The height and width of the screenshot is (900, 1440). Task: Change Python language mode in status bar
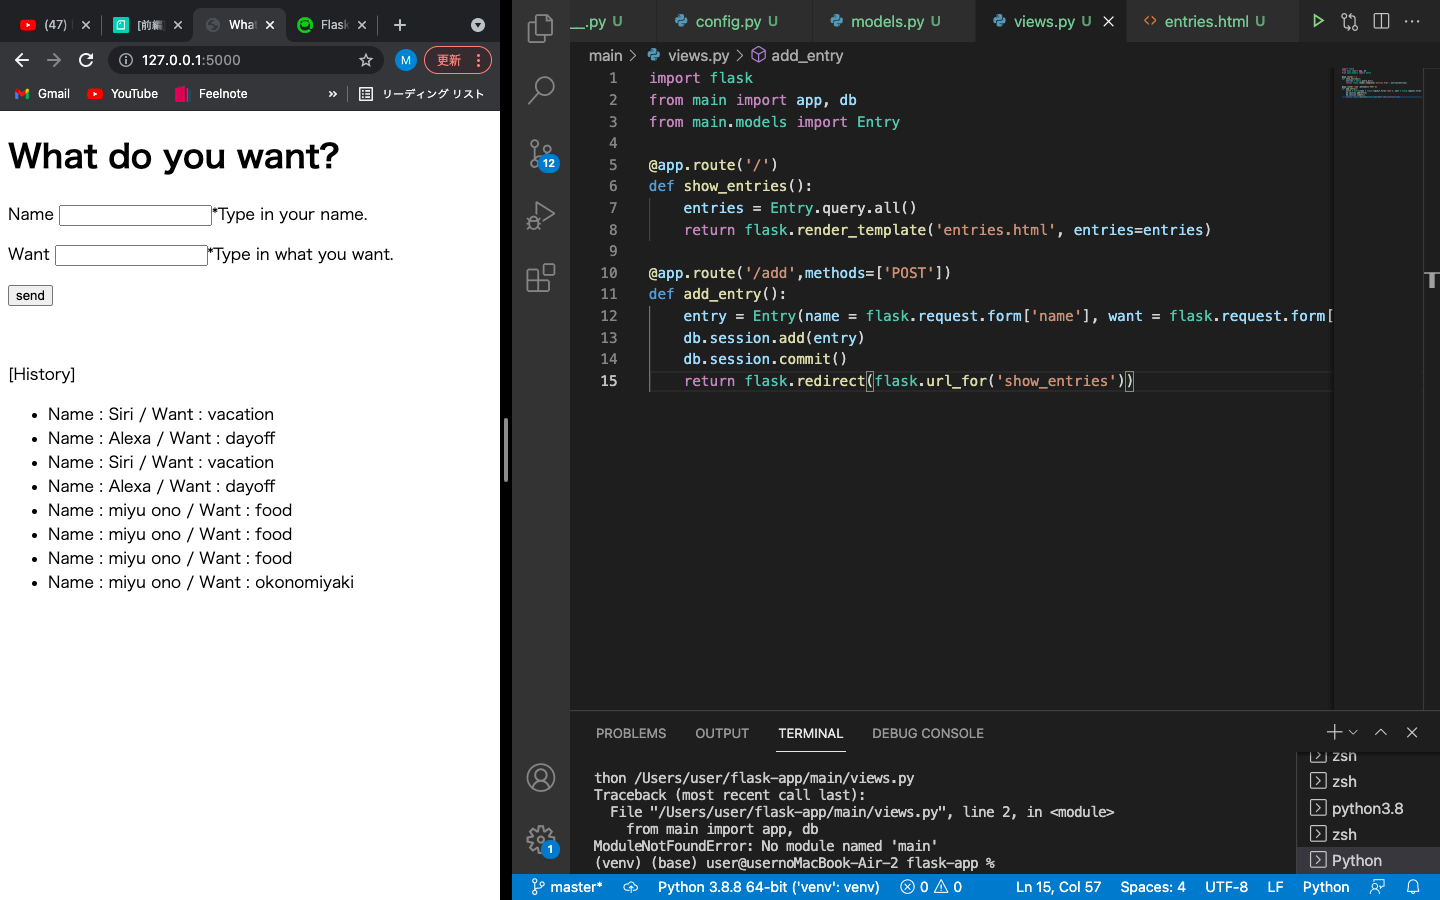pyautogui.click(x=1326, y=887)
